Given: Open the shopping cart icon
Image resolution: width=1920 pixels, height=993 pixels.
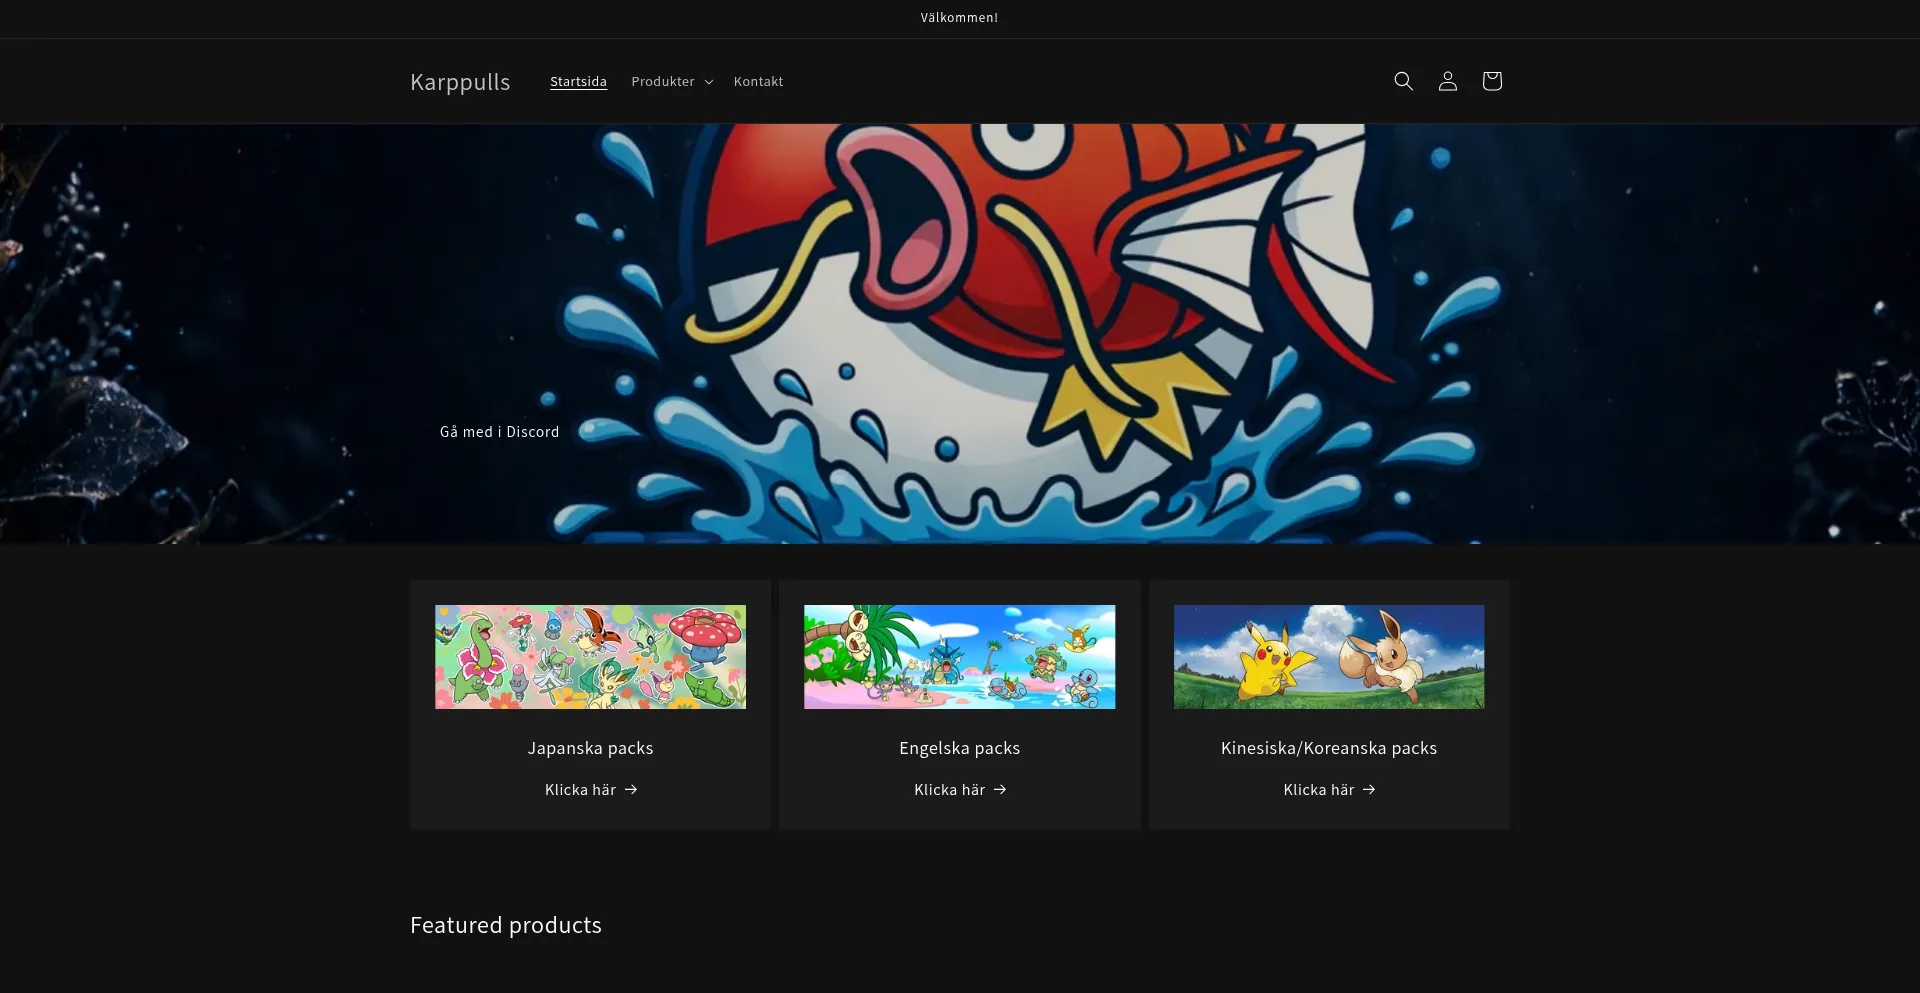Looking at the screenshot, I should pos(1491,81).
